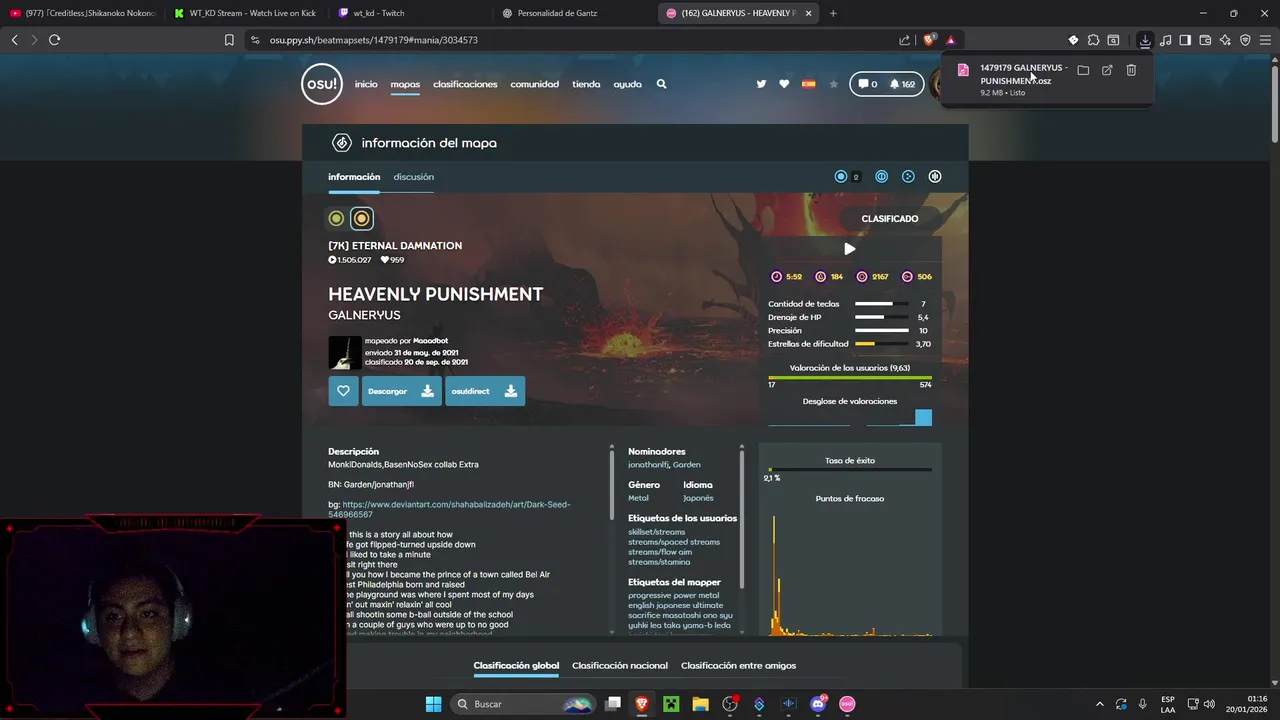1280x720 pixels.
Task: Open the tienda menu
Action: click(x=586, y=84)
